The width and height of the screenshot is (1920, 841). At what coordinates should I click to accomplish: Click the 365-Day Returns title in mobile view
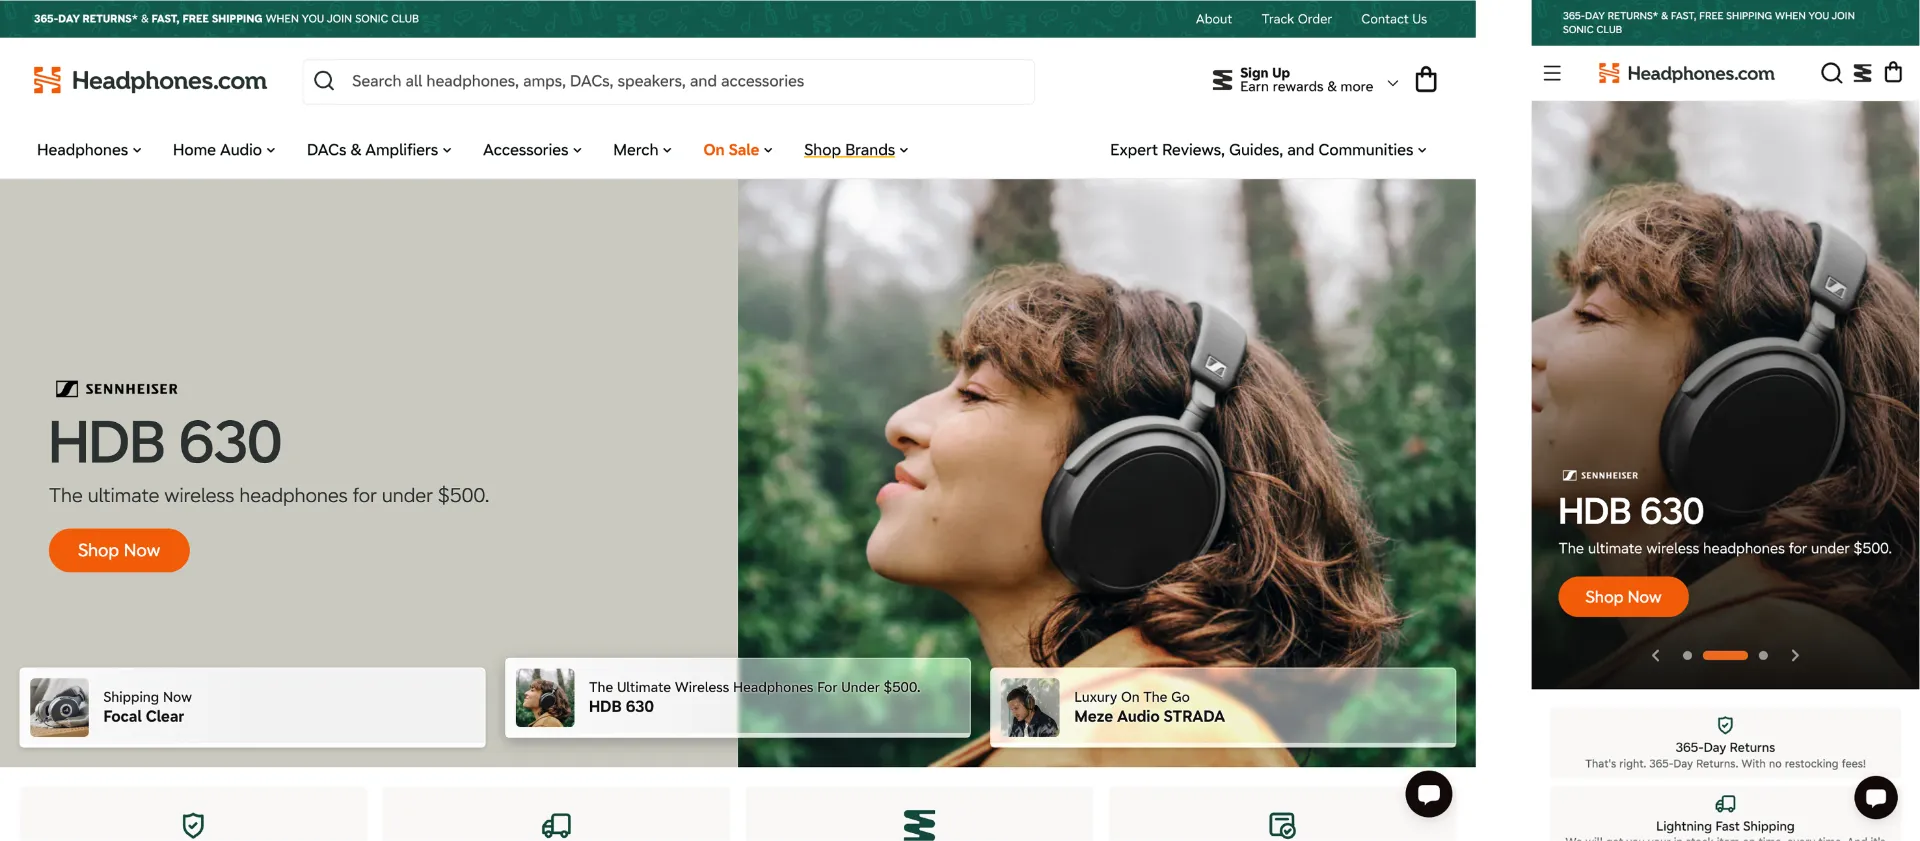tap(1725, 747)
